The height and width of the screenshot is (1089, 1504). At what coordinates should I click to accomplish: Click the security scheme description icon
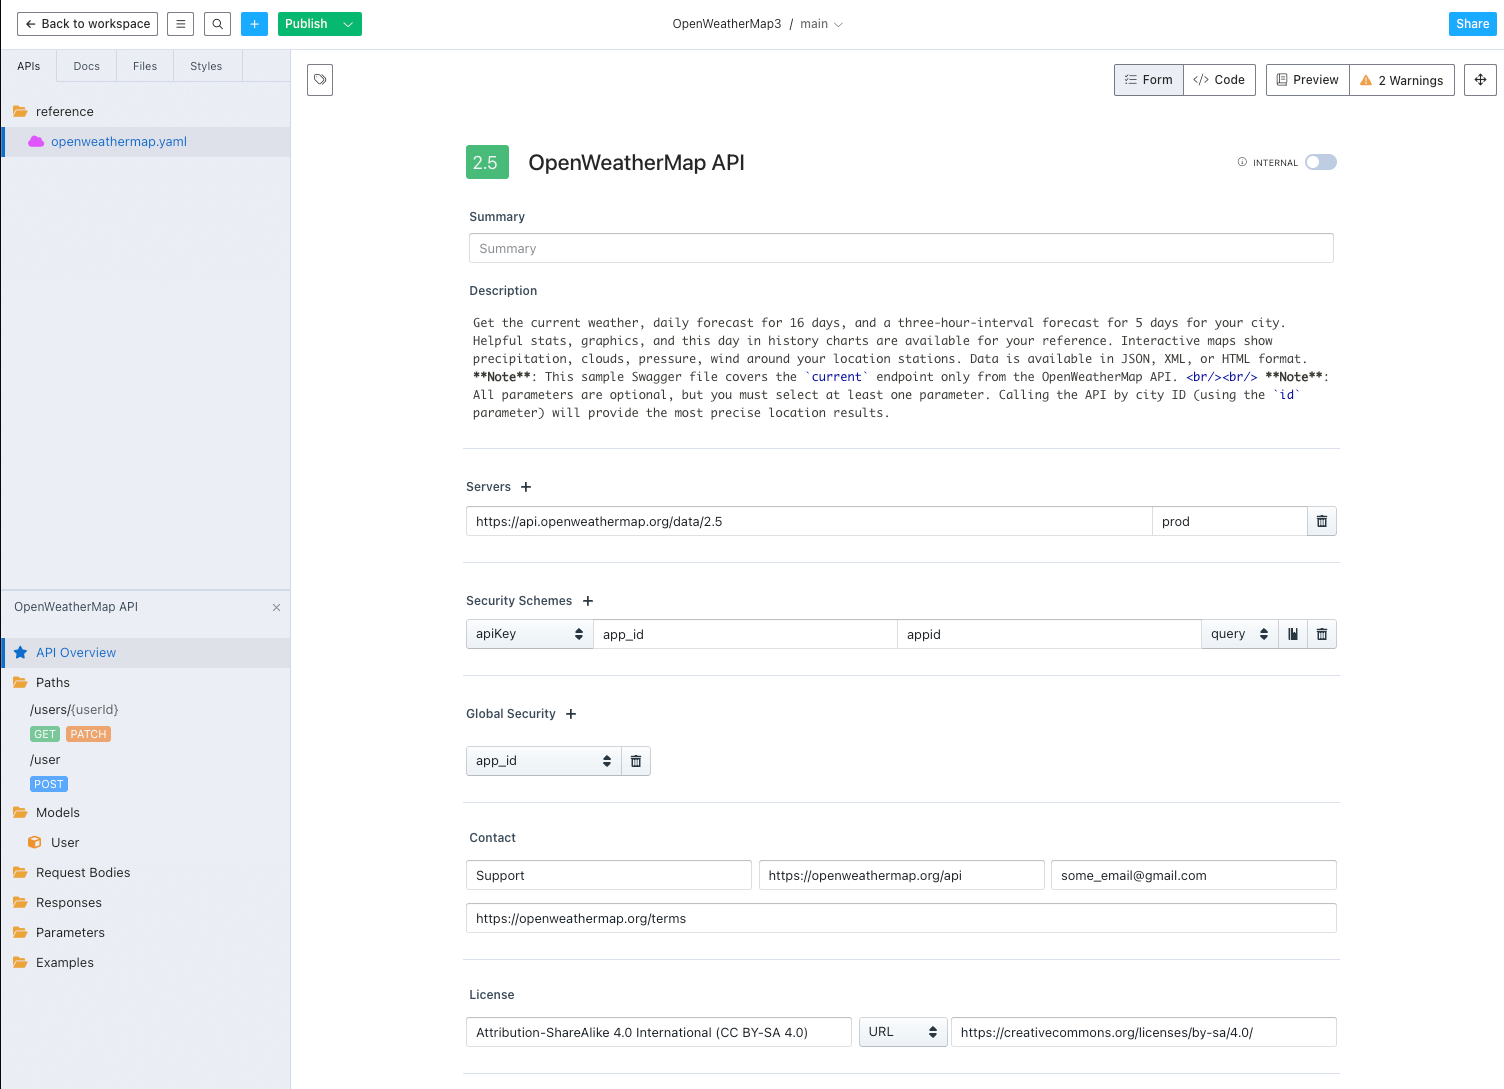point(1293,634)
